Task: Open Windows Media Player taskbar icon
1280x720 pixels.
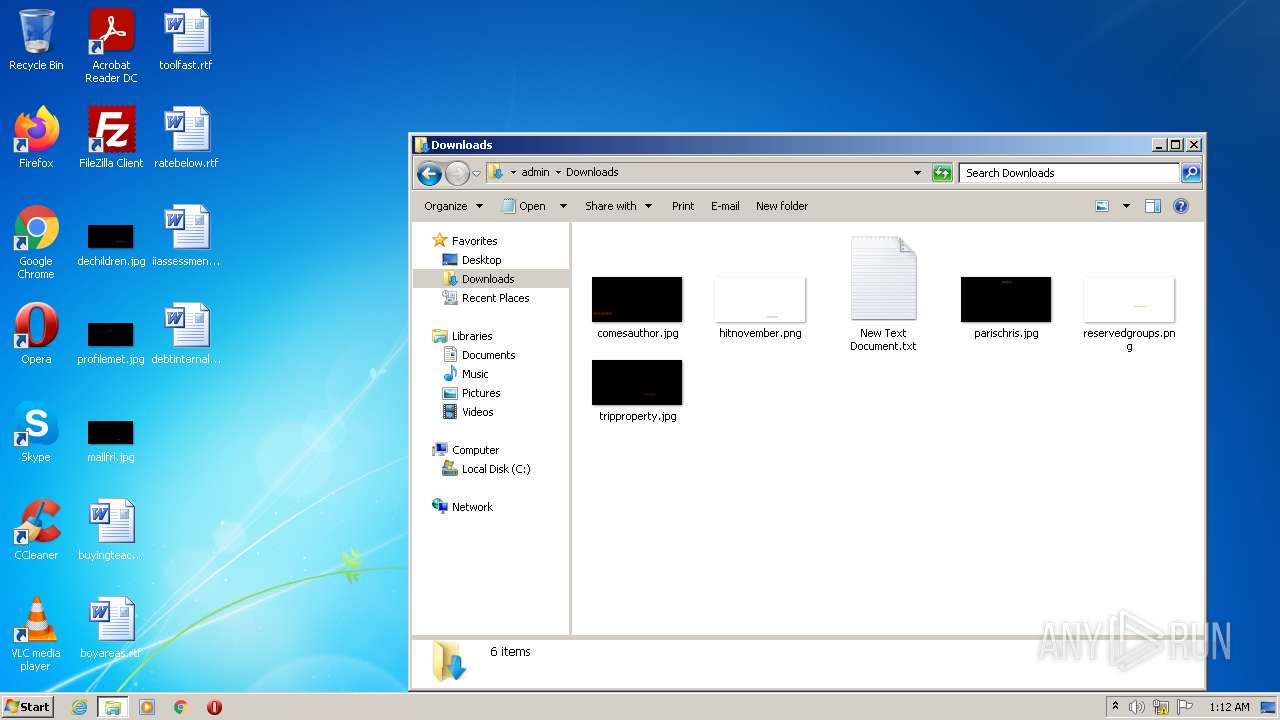Action: coord(147,707)
